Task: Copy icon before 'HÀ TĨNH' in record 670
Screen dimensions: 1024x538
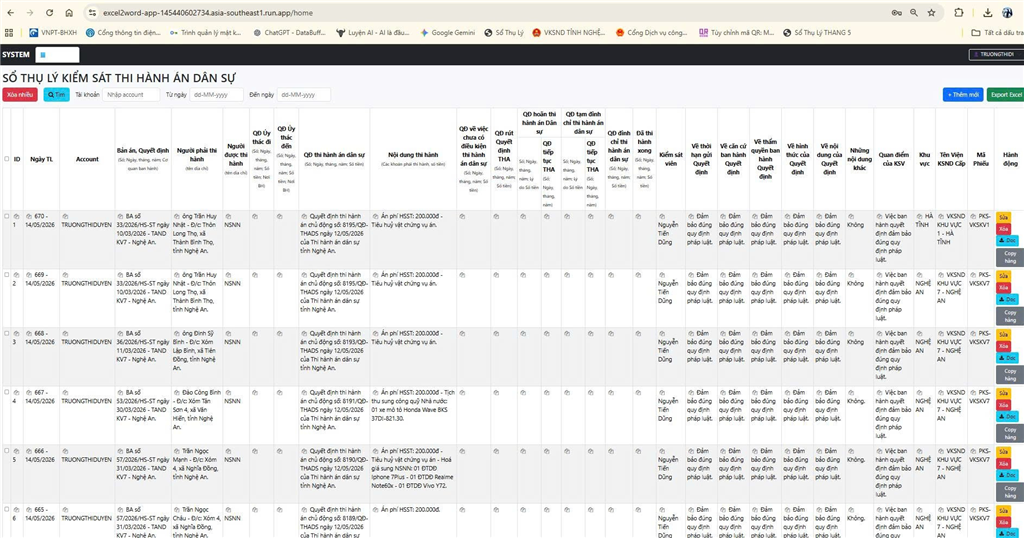Action: pyautogui.click(x=919, y=216)
